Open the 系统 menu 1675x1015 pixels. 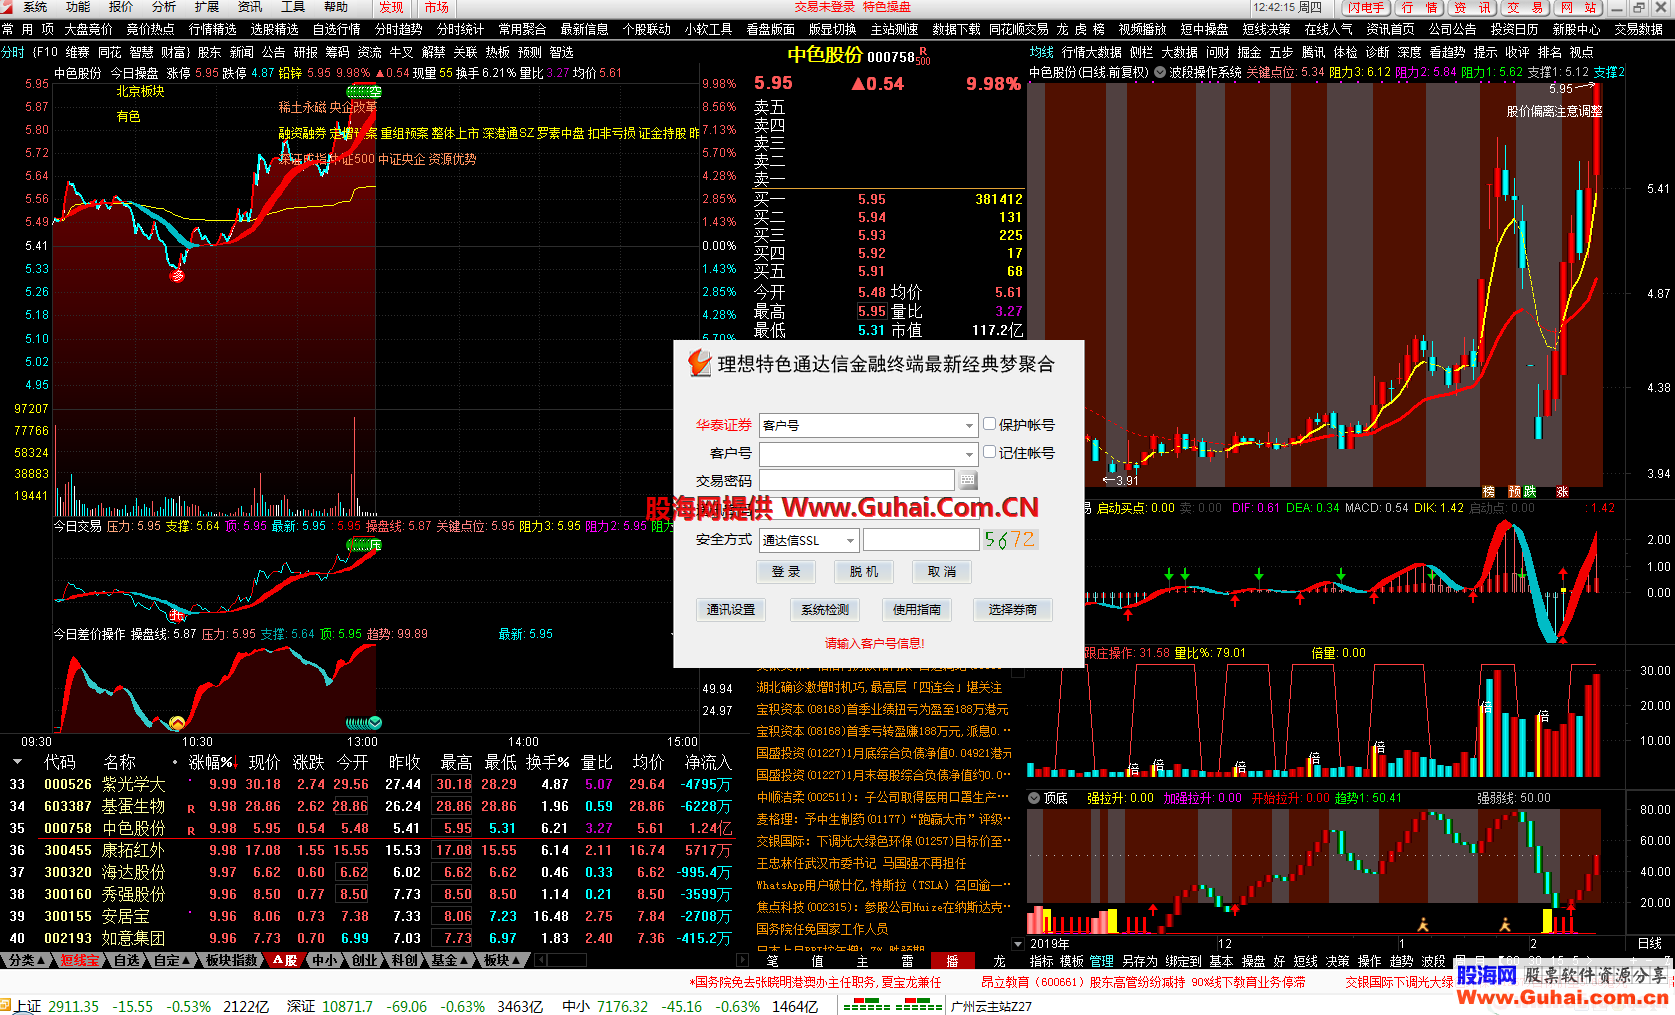pos(35,7)
